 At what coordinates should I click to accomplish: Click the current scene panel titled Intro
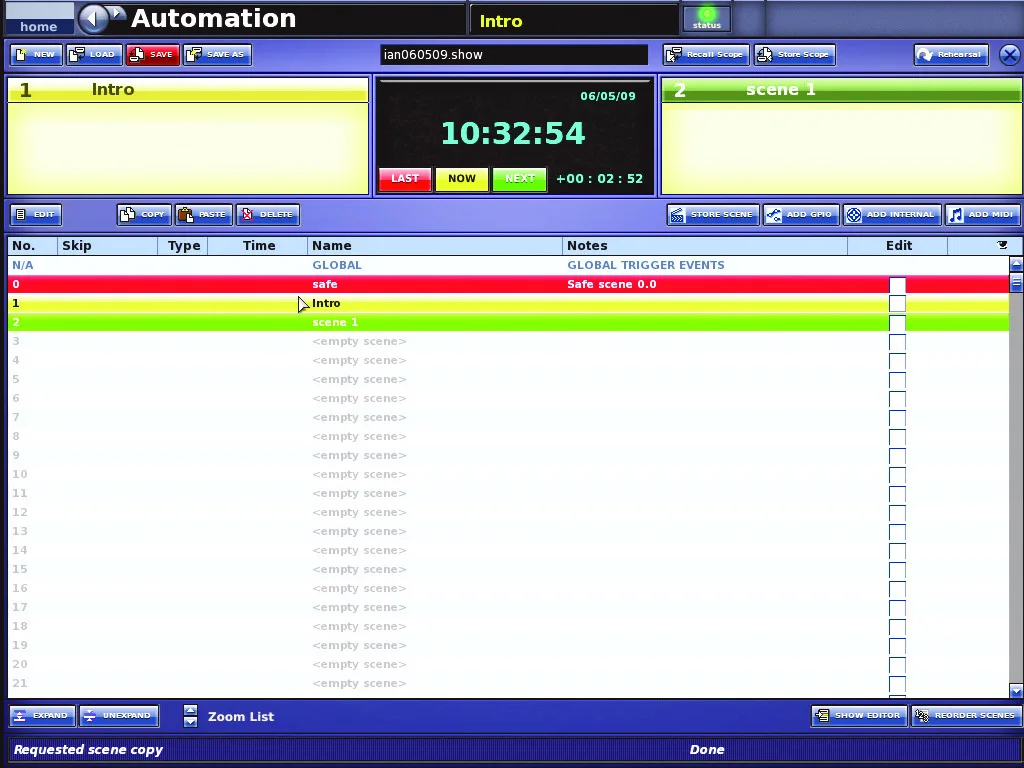coord(188,136)
